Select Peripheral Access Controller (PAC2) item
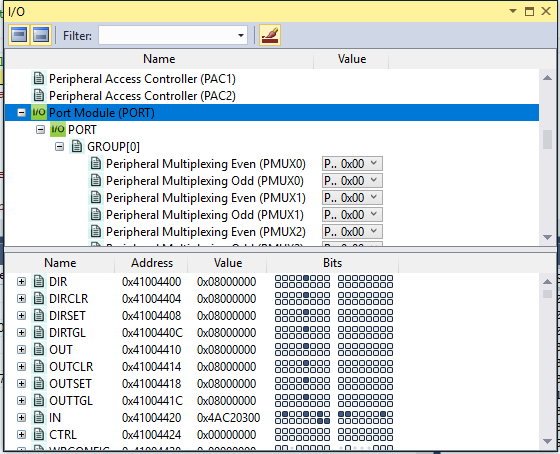The height and width of the screenshot is (454, 560). click(142, 96)
